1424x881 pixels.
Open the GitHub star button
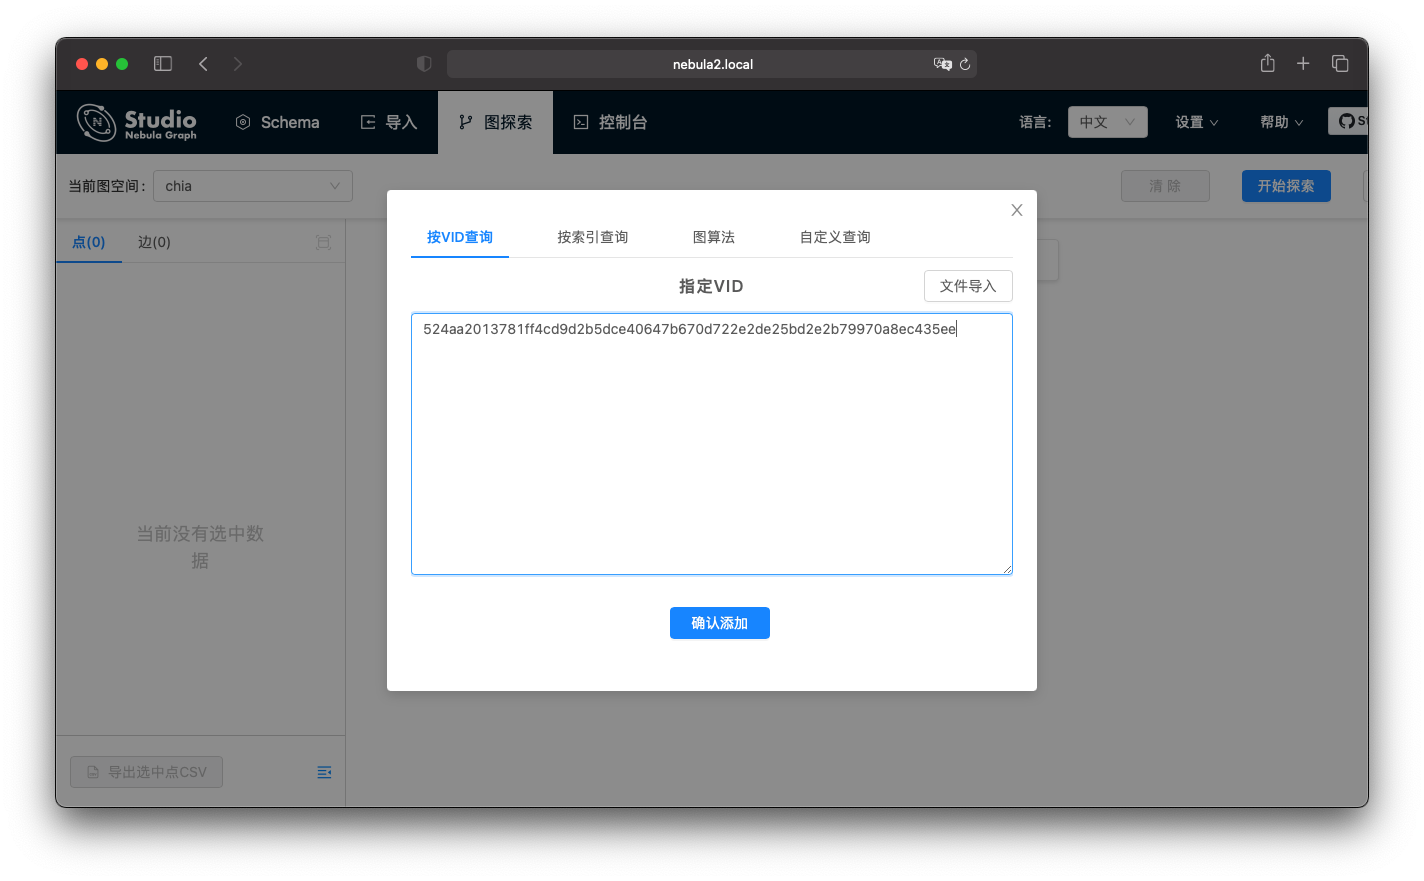click(1348, 121)
